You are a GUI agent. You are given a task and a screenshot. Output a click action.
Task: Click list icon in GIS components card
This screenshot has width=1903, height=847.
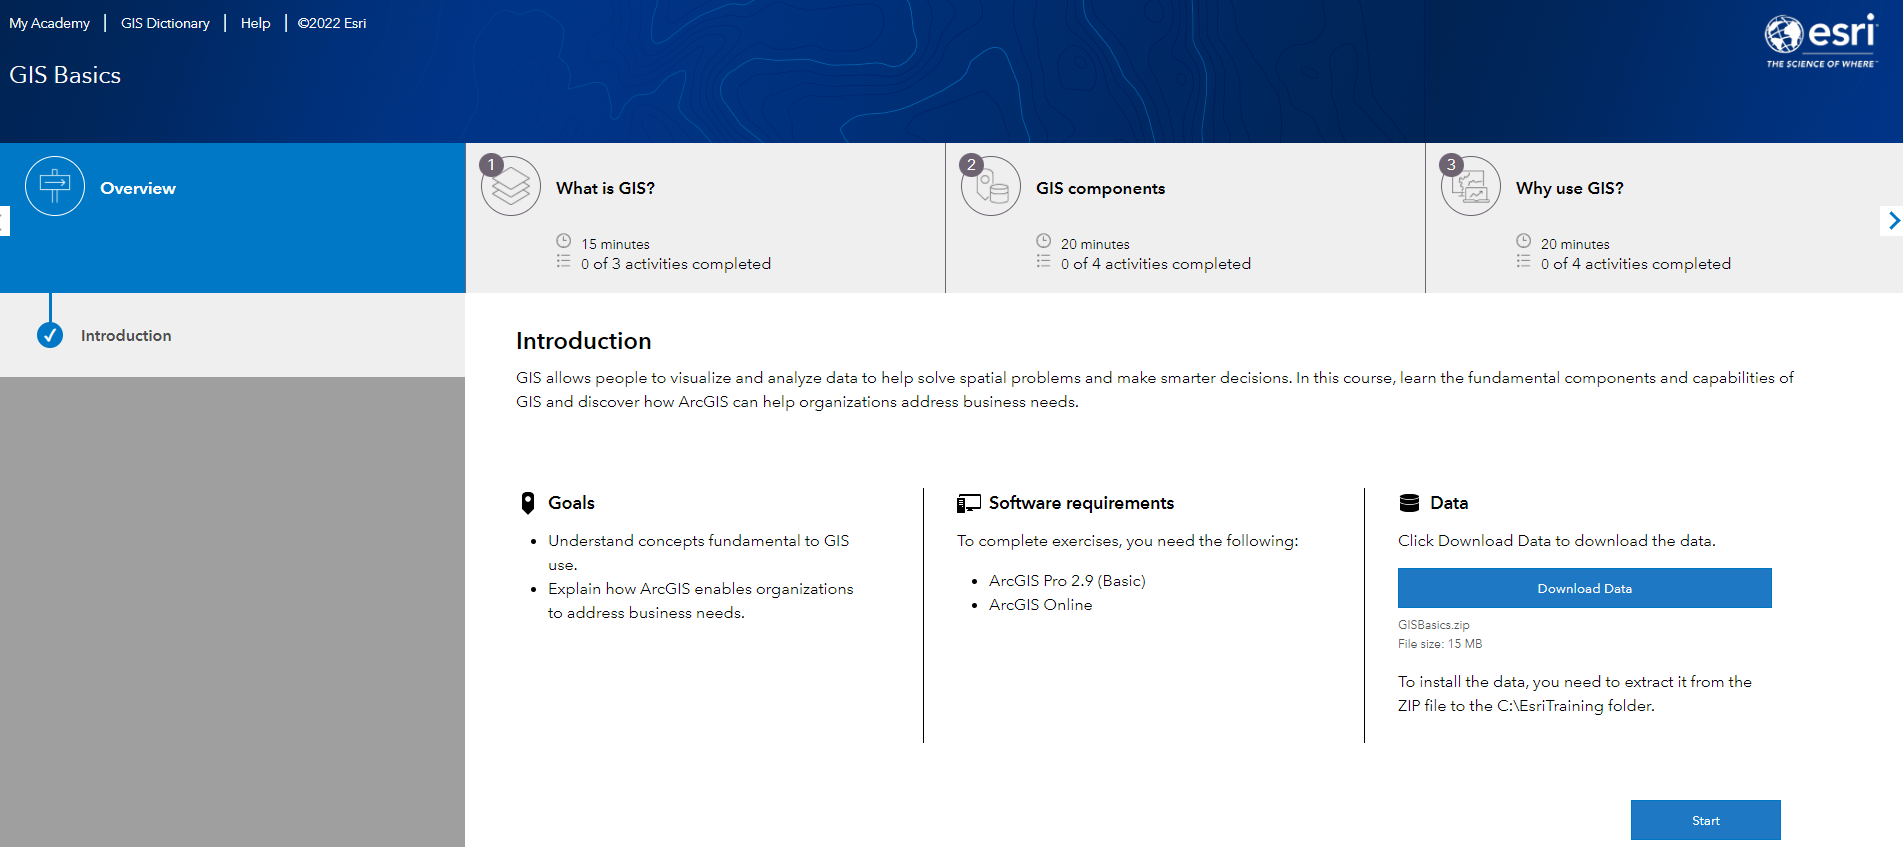coord(1043,261)
